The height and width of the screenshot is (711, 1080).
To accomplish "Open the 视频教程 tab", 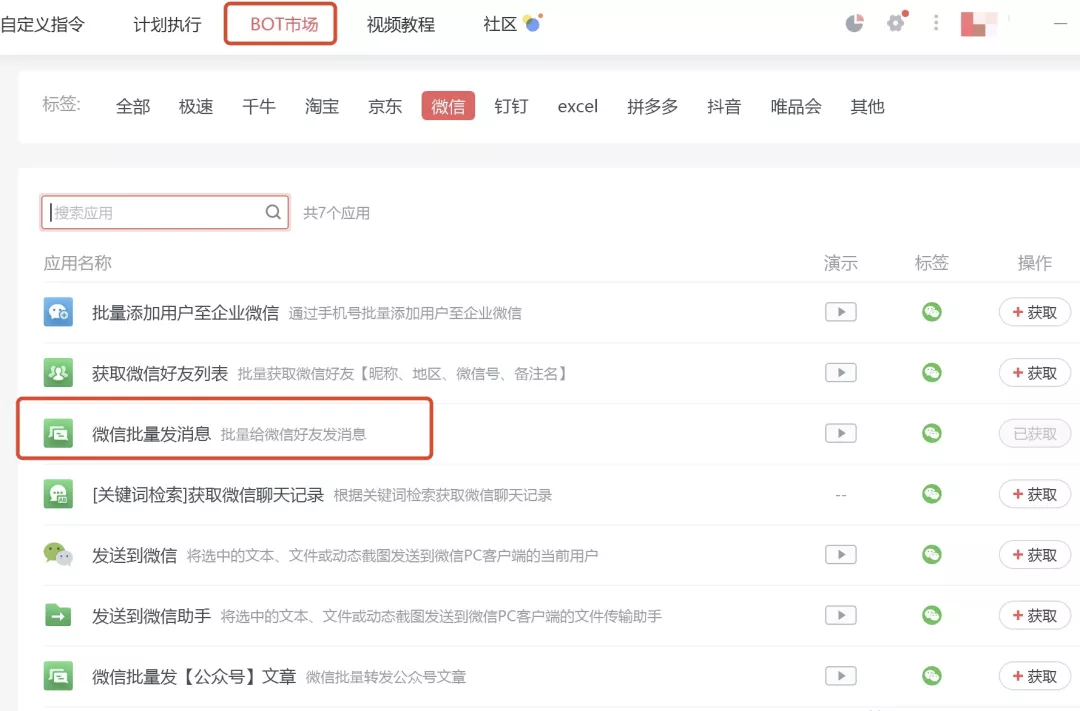I will click(x=401, y=24).
